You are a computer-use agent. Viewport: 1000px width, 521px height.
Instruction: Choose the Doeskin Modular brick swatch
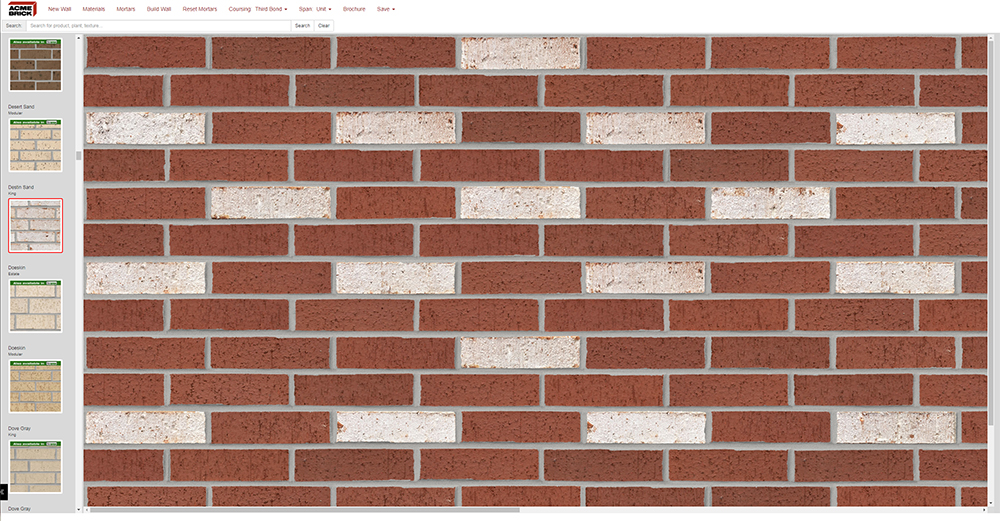35,386
